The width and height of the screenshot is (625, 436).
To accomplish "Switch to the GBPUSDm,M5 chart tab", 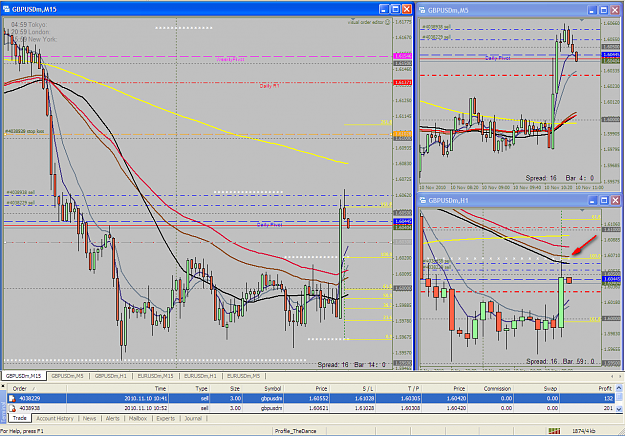I will tap(67, 376).
